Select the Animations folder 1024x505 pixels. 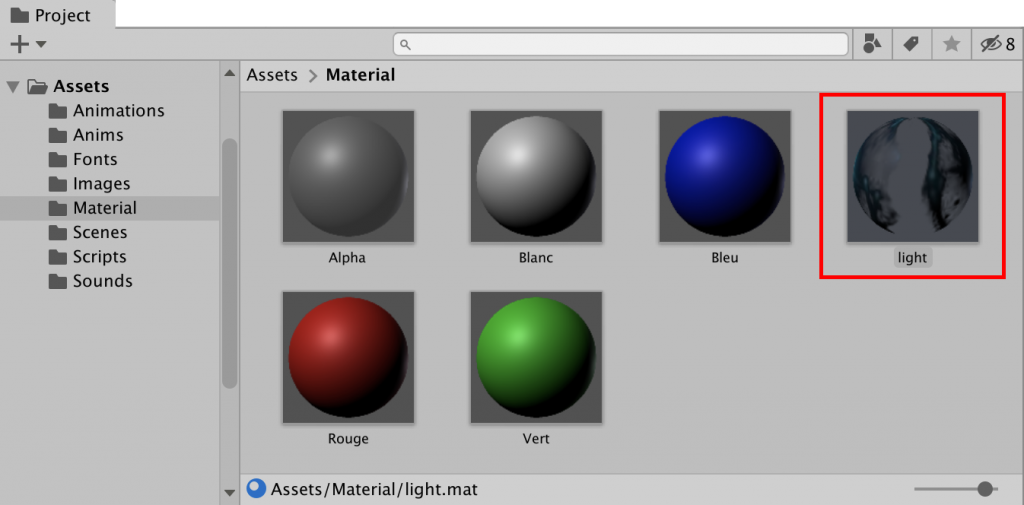point(118,111)
